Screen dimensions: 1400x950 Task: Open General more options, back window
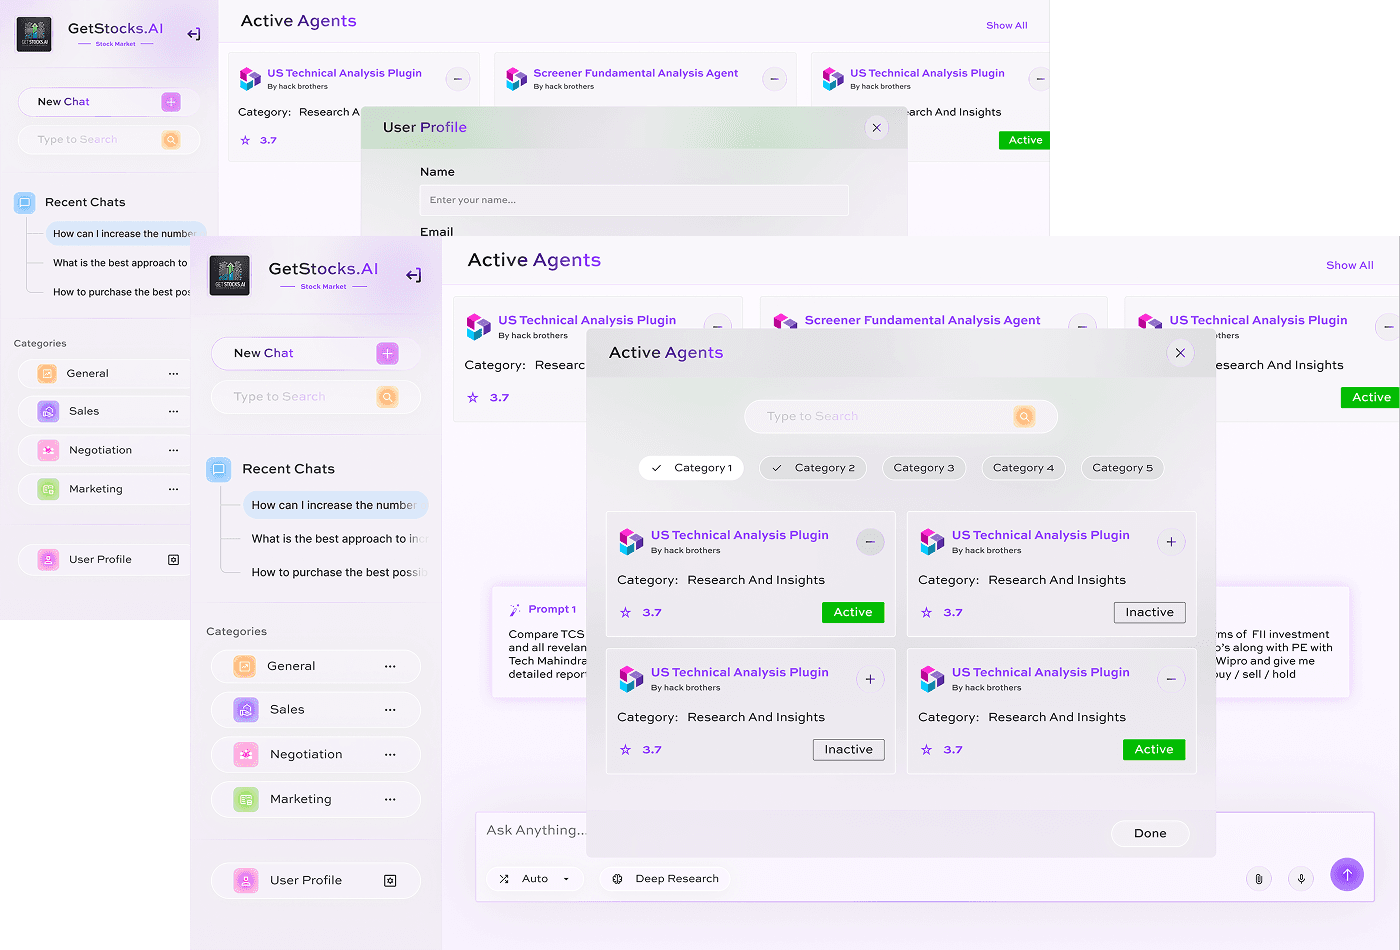tap(173, 373)
